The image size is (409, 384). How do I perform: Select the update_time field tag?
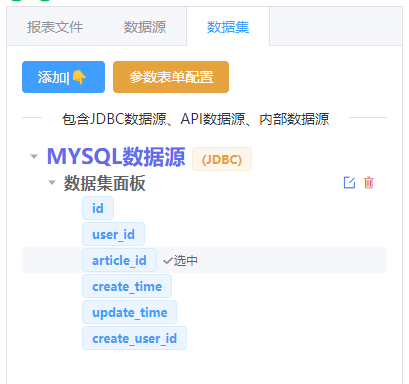point(130,312)
